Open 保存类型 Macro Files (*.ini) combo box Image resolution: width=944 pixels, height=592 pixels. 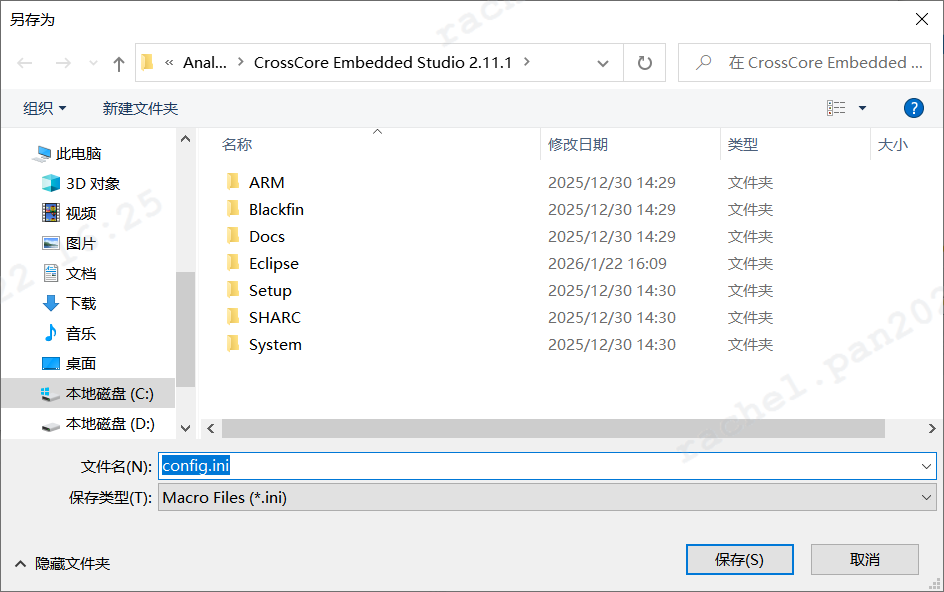pyautogui.click(x=547, y=497)
